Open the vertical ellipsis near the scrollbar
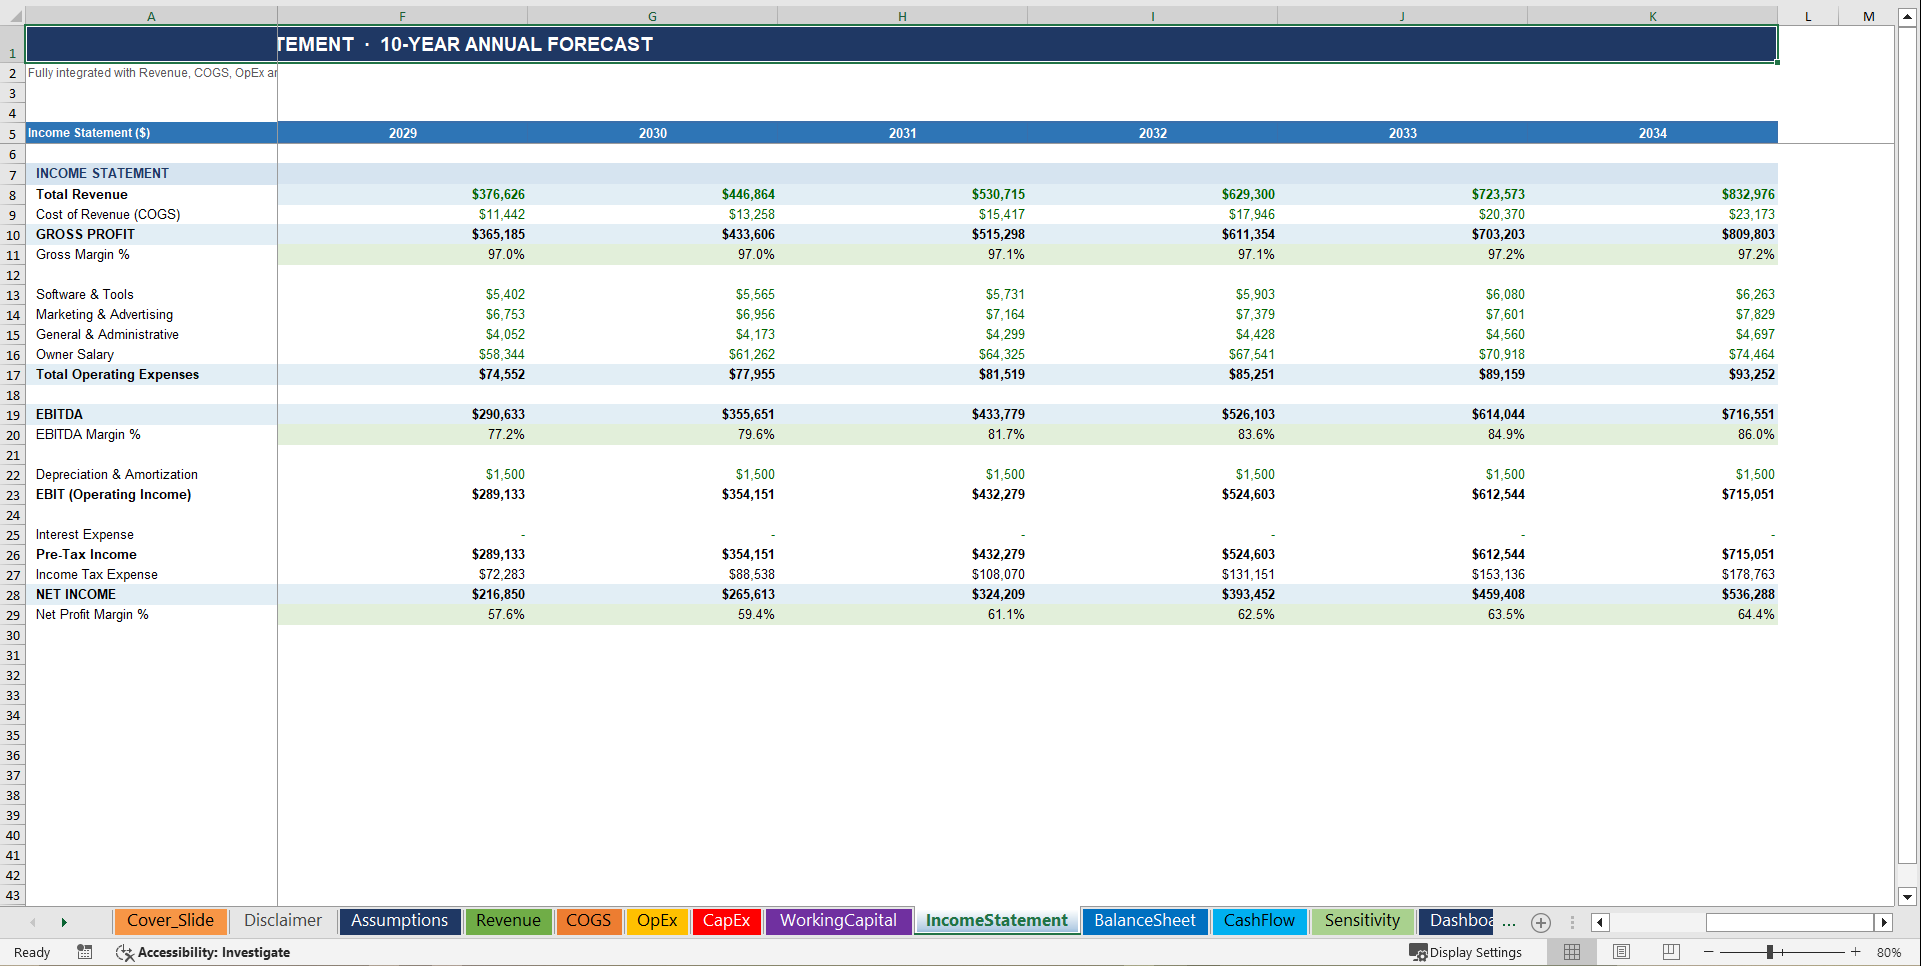This screenshot has height=966, width=1921. (x=1573, y=922)
